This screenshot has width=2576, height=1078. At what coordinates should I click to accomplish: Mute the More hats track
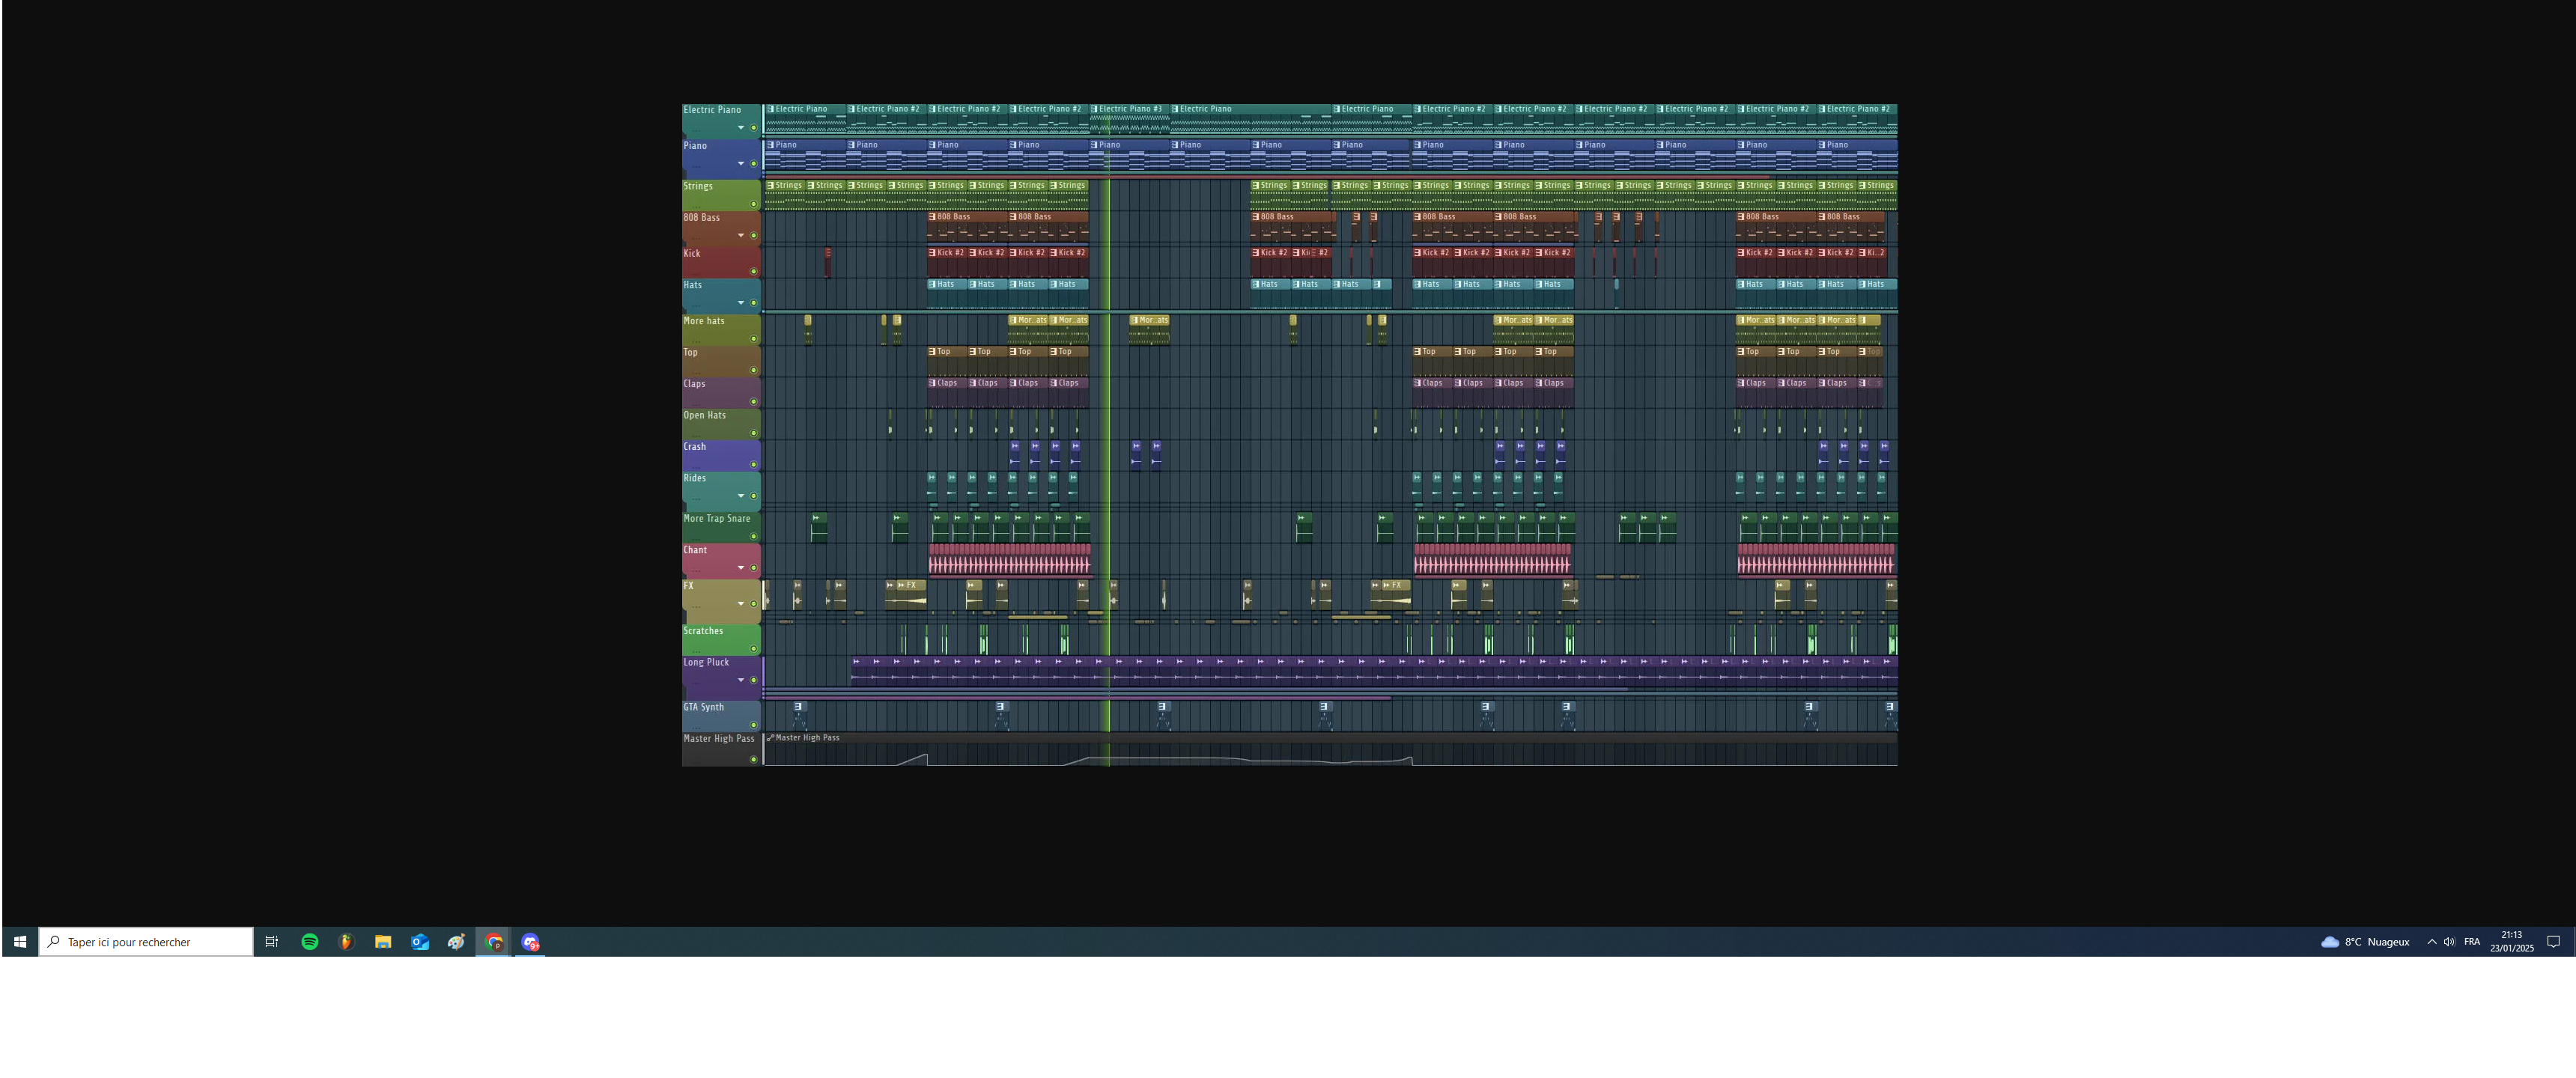point(754,339)
